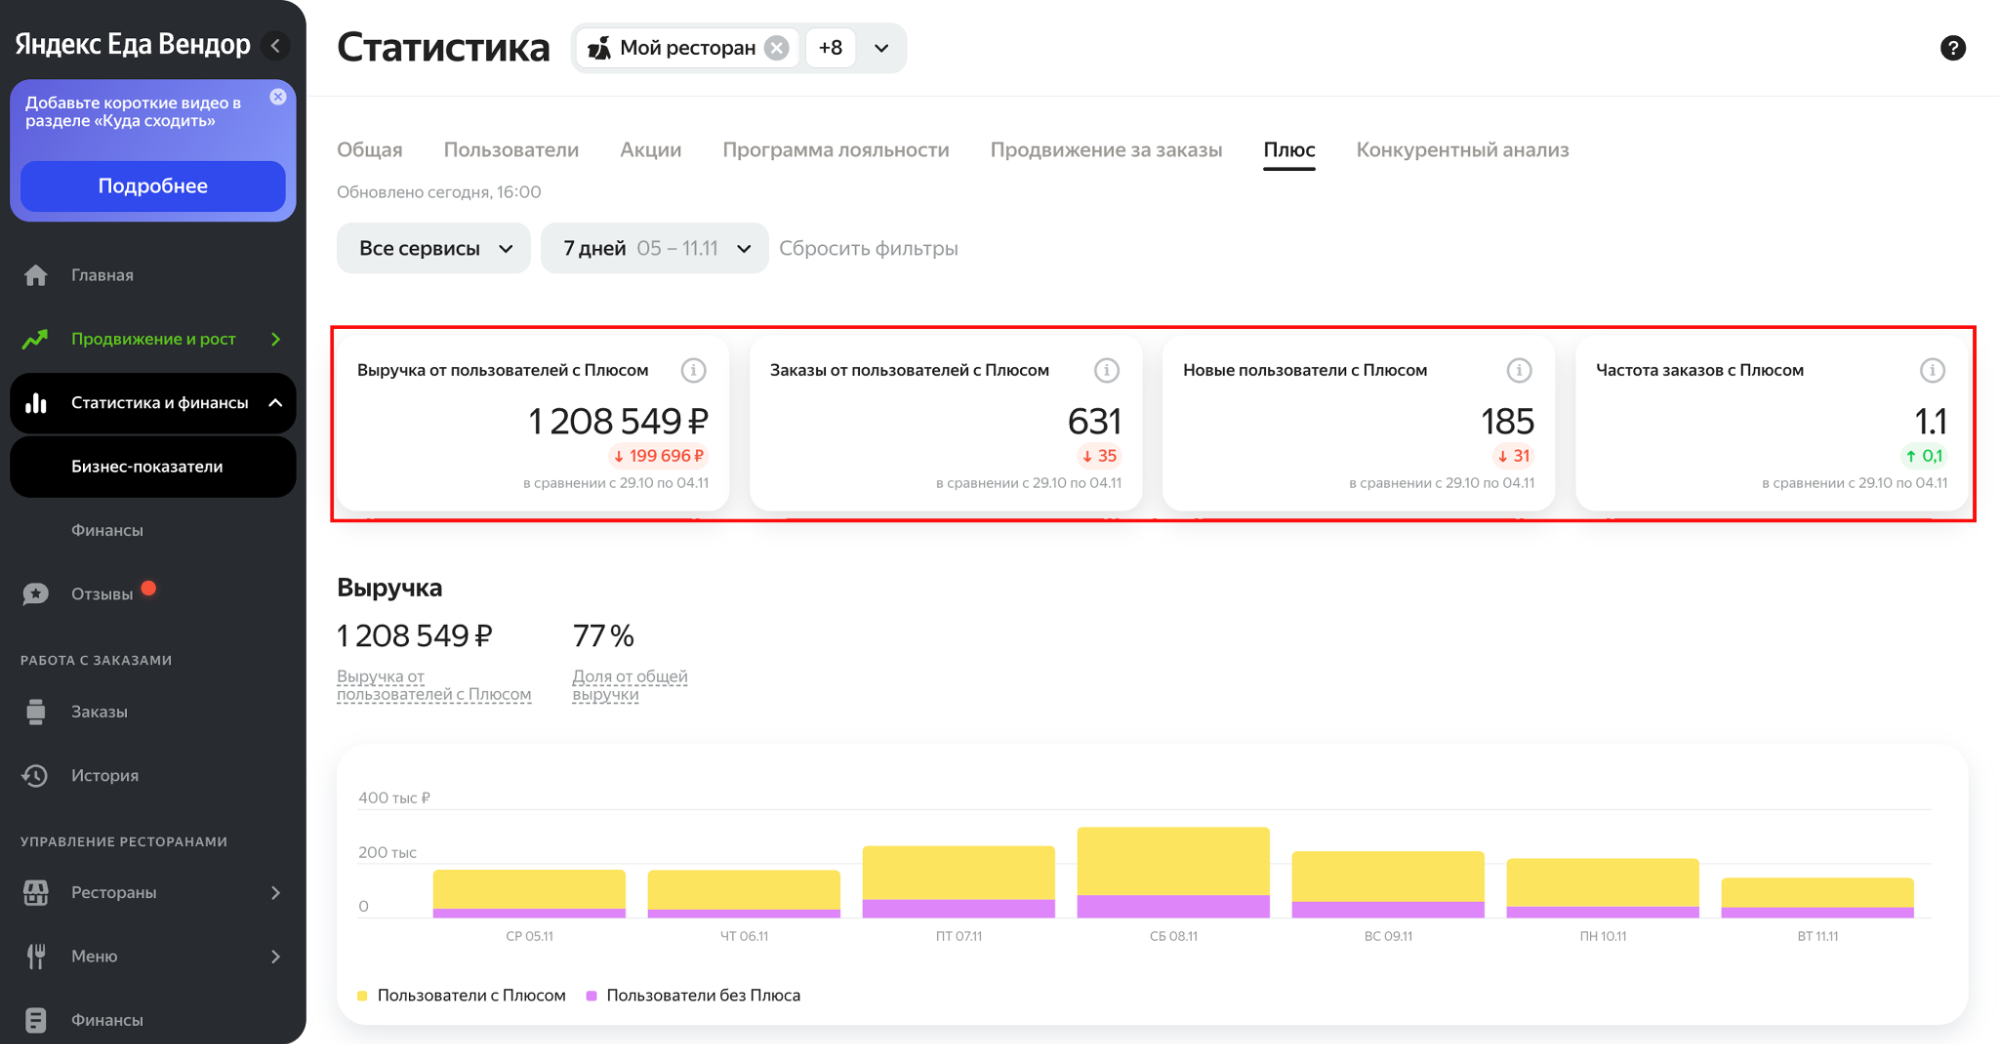Click the СР 05.11 revenue bar
This screenshot has width=1999, height=1045.
[x=529, y=893]
